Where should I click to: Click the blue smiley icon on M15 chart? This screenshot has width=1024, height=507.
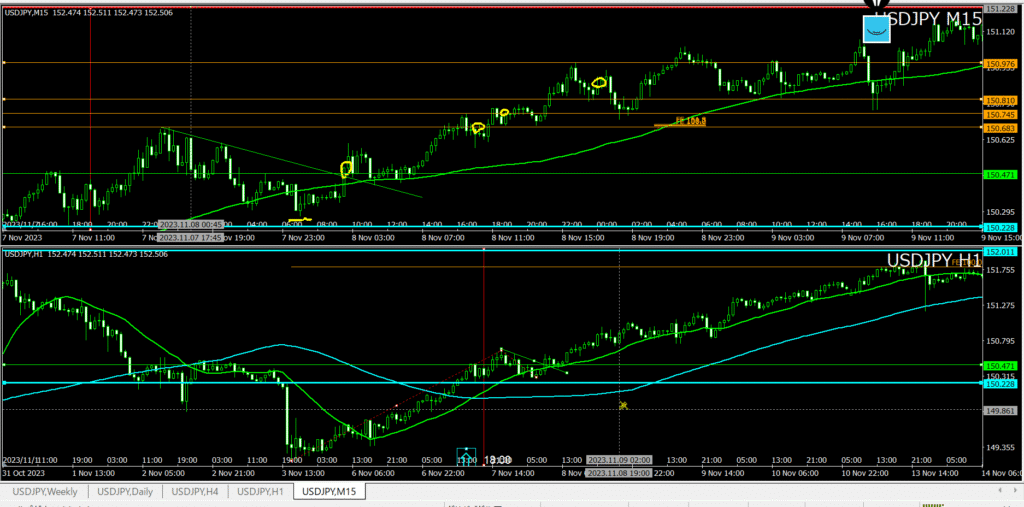(x=876, y=30)
